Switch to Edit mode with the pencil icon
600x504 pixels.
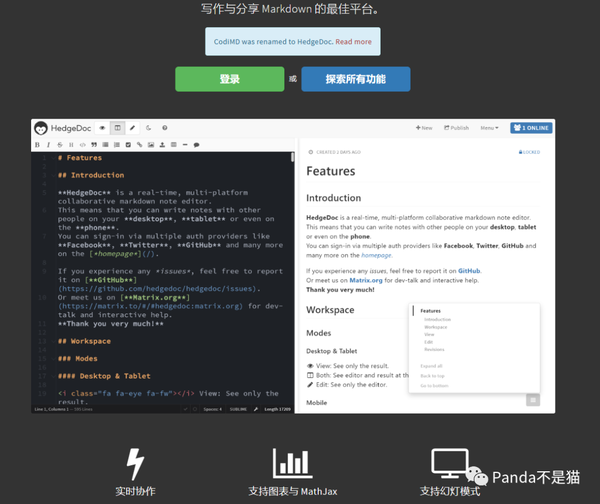[132, 128]
